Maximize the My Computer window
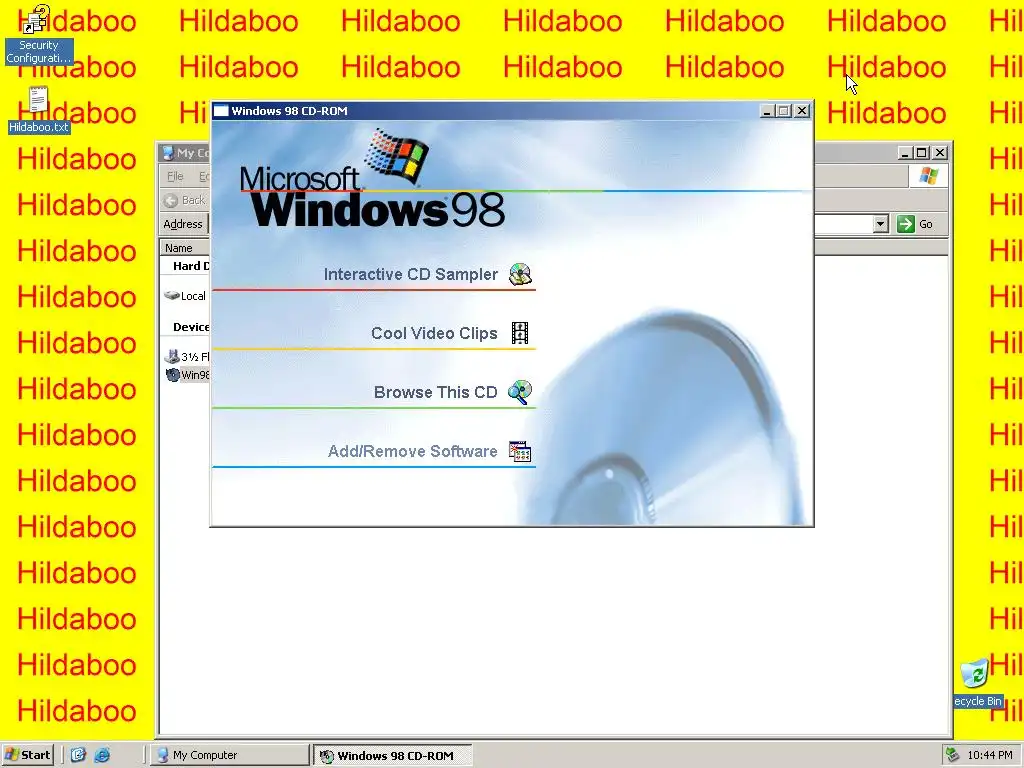1024x768 pixels. coord(921,153)
